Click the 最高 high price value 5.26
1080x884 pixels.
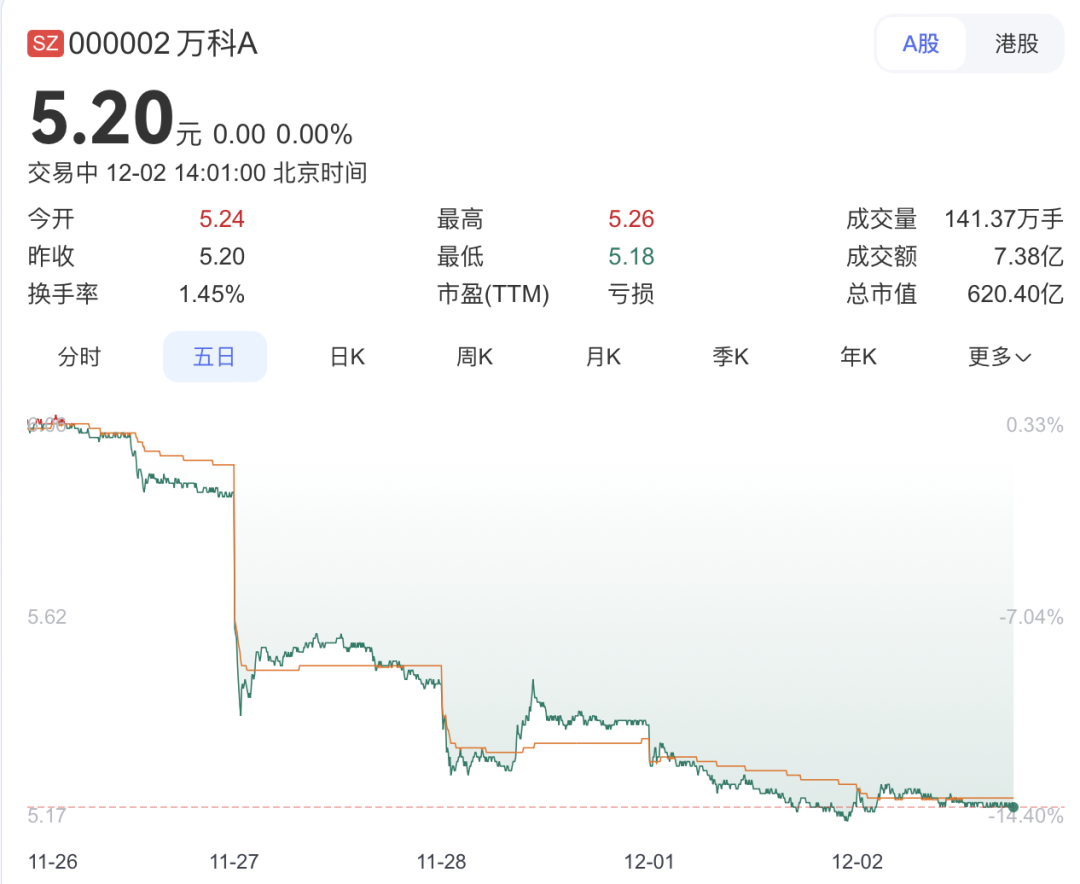(x=633, y=218)
